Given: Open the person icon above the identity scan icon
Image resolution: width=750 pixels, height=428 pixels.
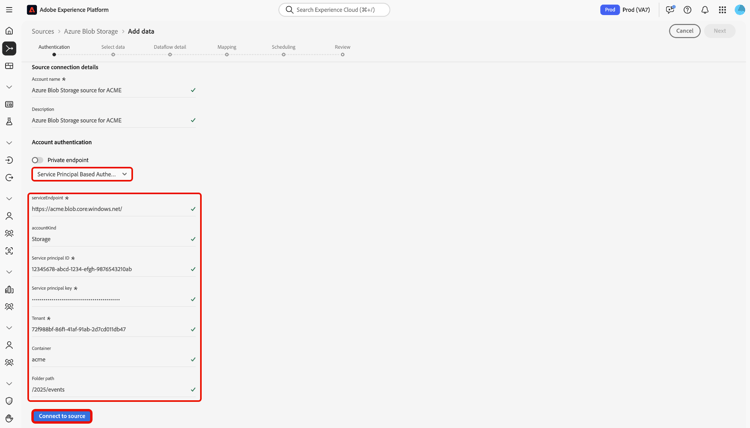Looking at the screenshot, I should 9,216.
